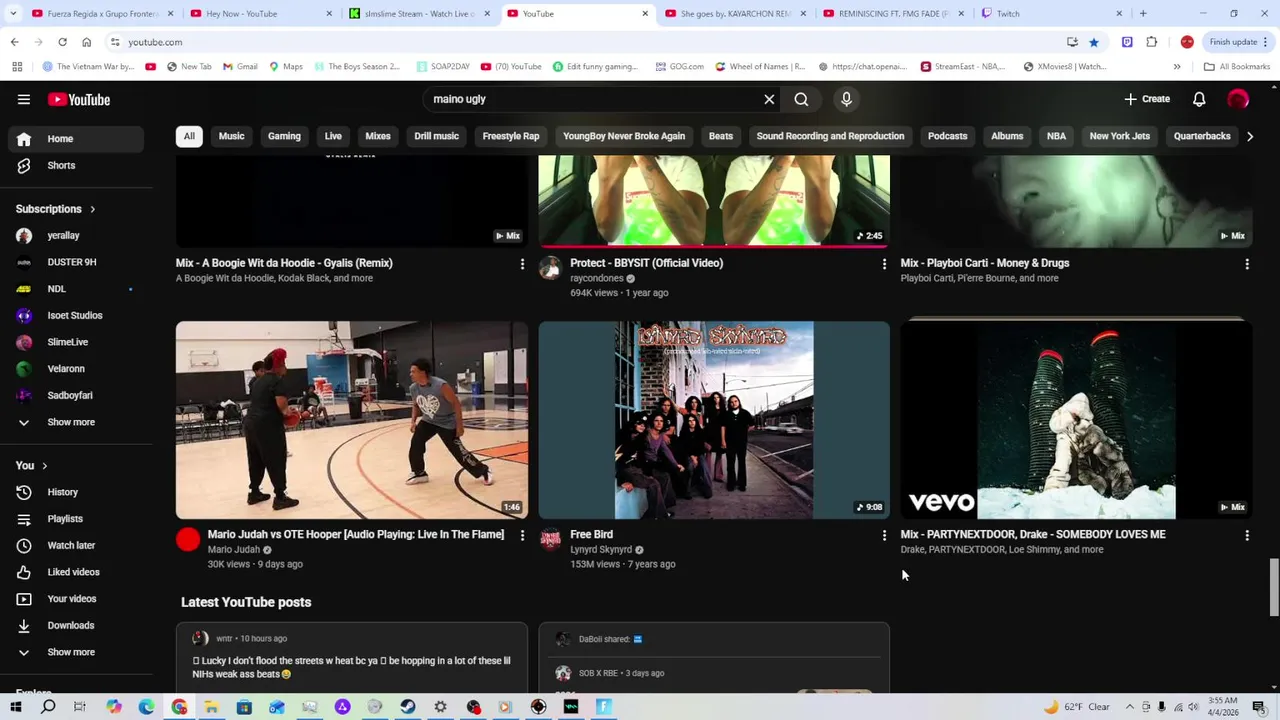The height and width of the screenshot is (720, 1280).
Task: Open a new browser tab
Action: pyautogui.click(x=1143, y=14)
